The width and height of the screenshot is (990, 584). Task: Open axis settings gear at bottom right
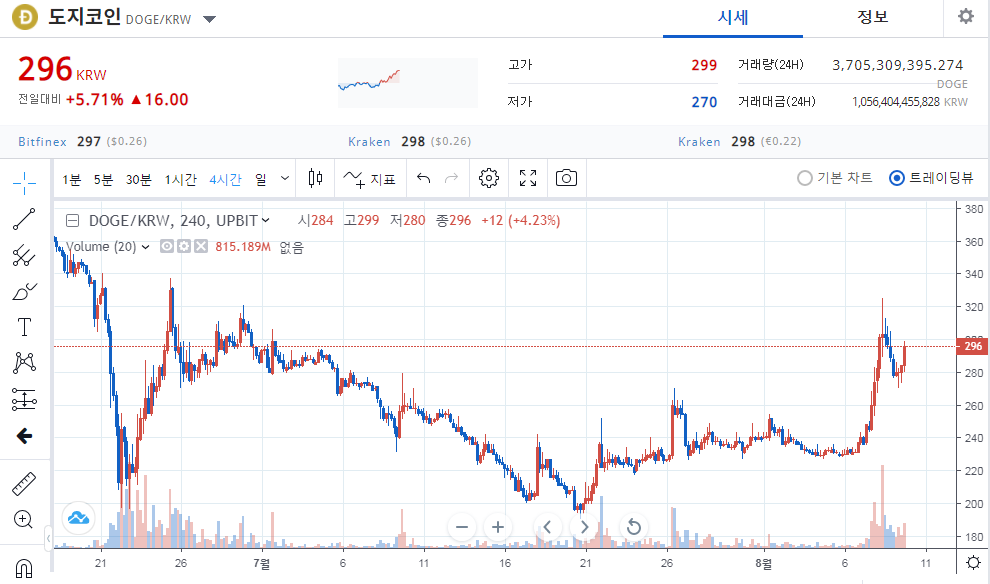click(974, 563)
